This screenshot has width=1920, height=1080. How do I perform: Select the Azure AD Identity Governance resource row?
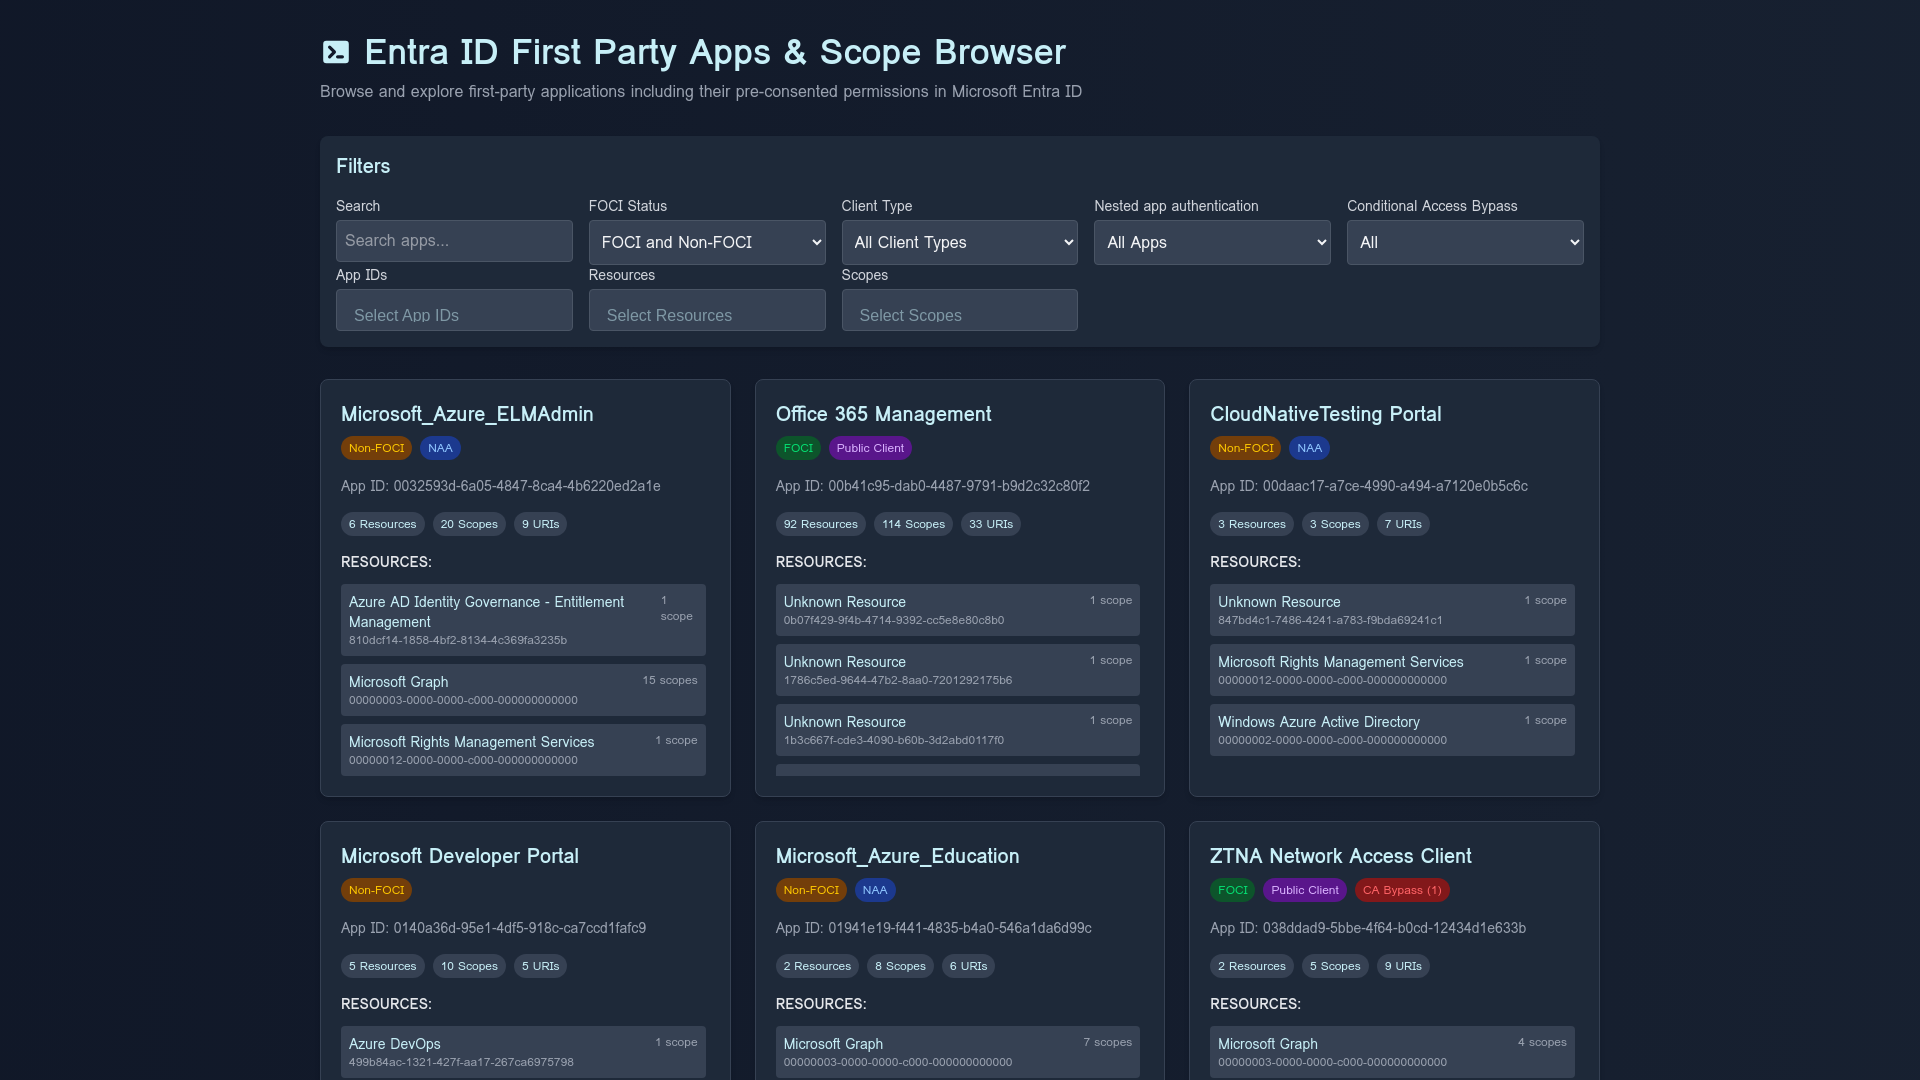[x=523, y=620]
